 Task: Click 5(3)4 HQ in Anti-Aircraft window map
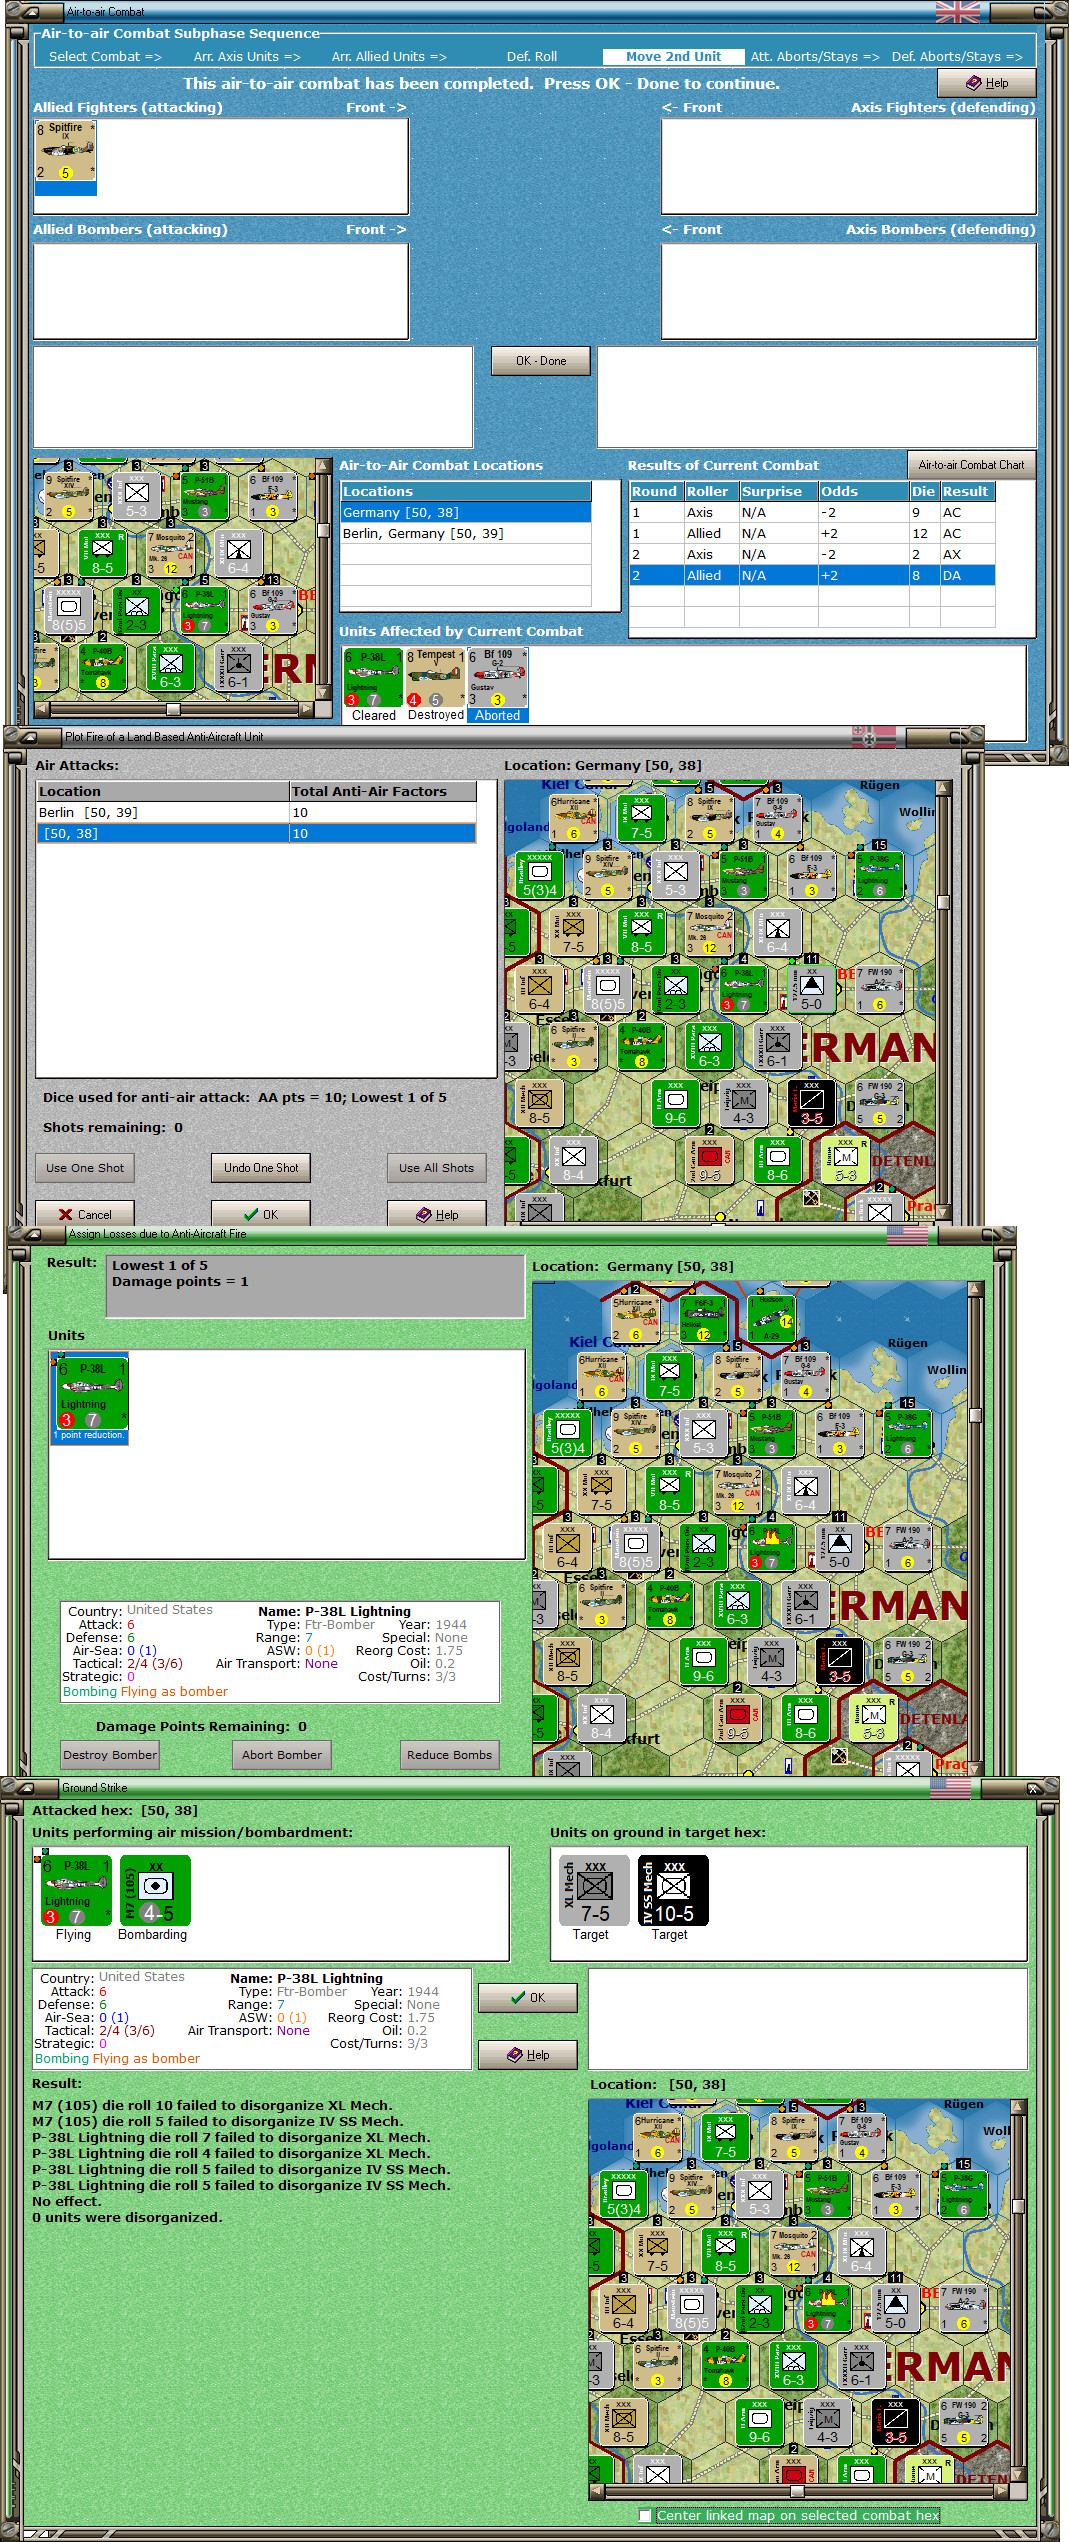(x=540, y=874)
